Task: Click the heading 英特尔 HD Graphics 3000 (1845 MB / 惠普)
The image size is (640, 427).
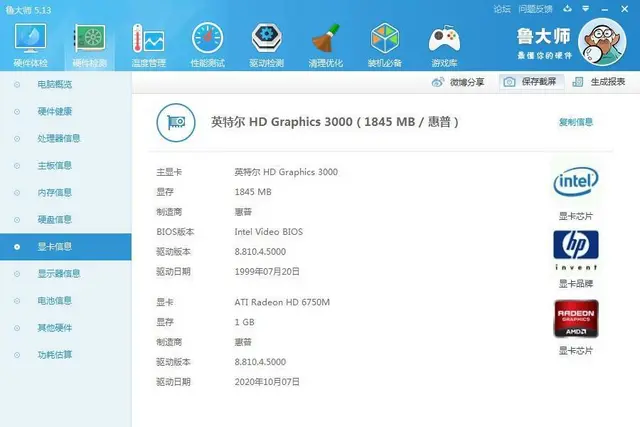Action: point(335,122)
